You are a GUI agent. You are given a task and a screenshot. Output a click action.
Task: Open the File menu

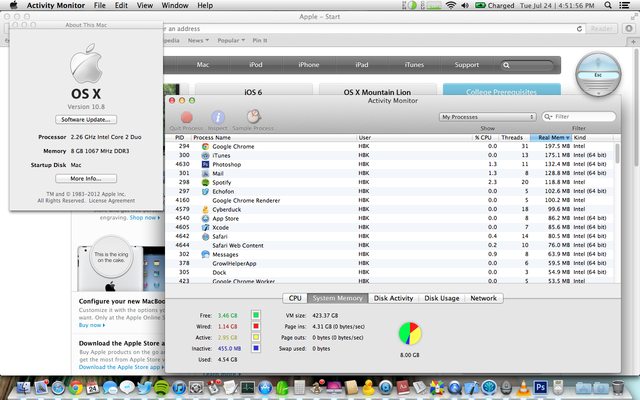pos(100,5)
